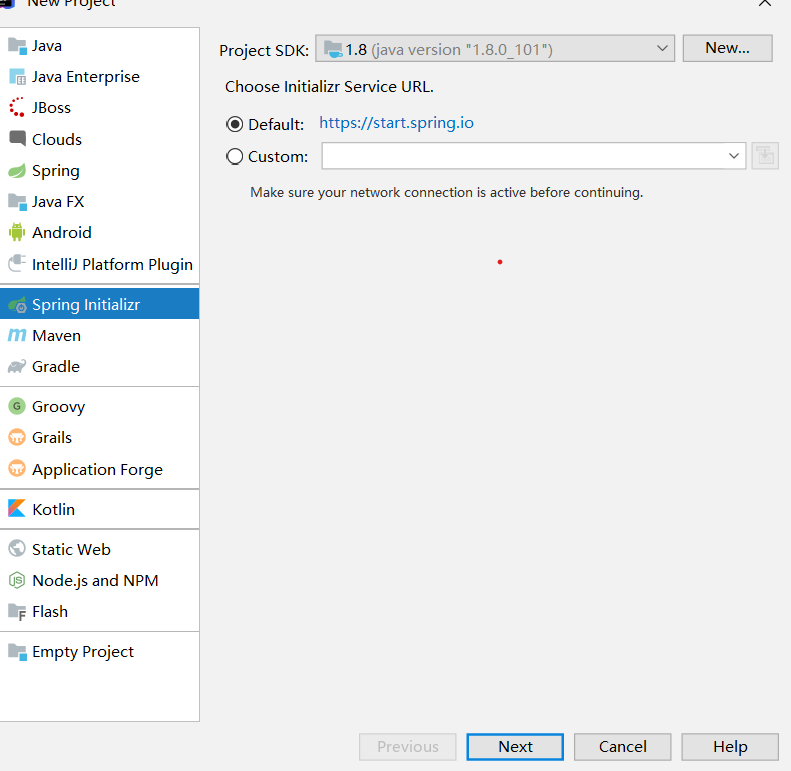Click the Next button

pos(515,747)
